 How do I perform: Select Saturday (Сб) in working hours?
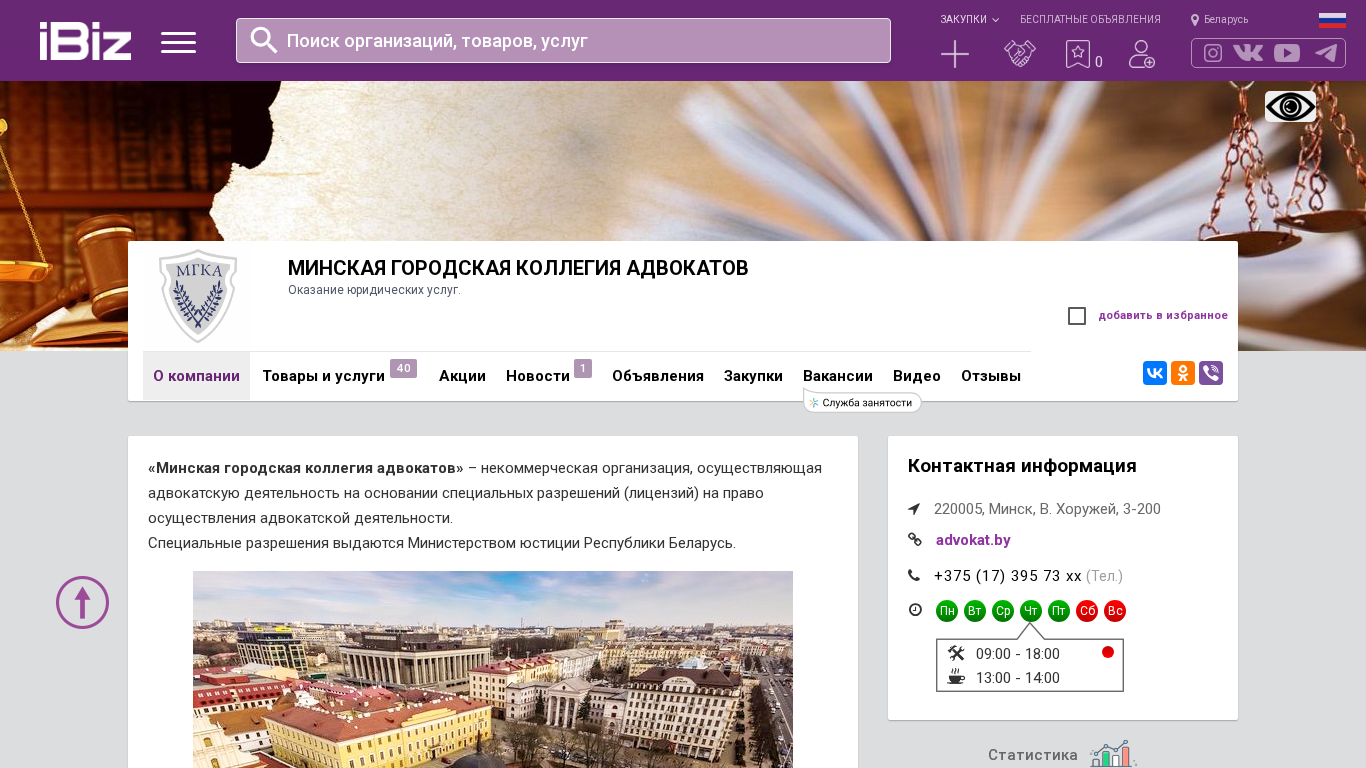(x=1087, y=611)
